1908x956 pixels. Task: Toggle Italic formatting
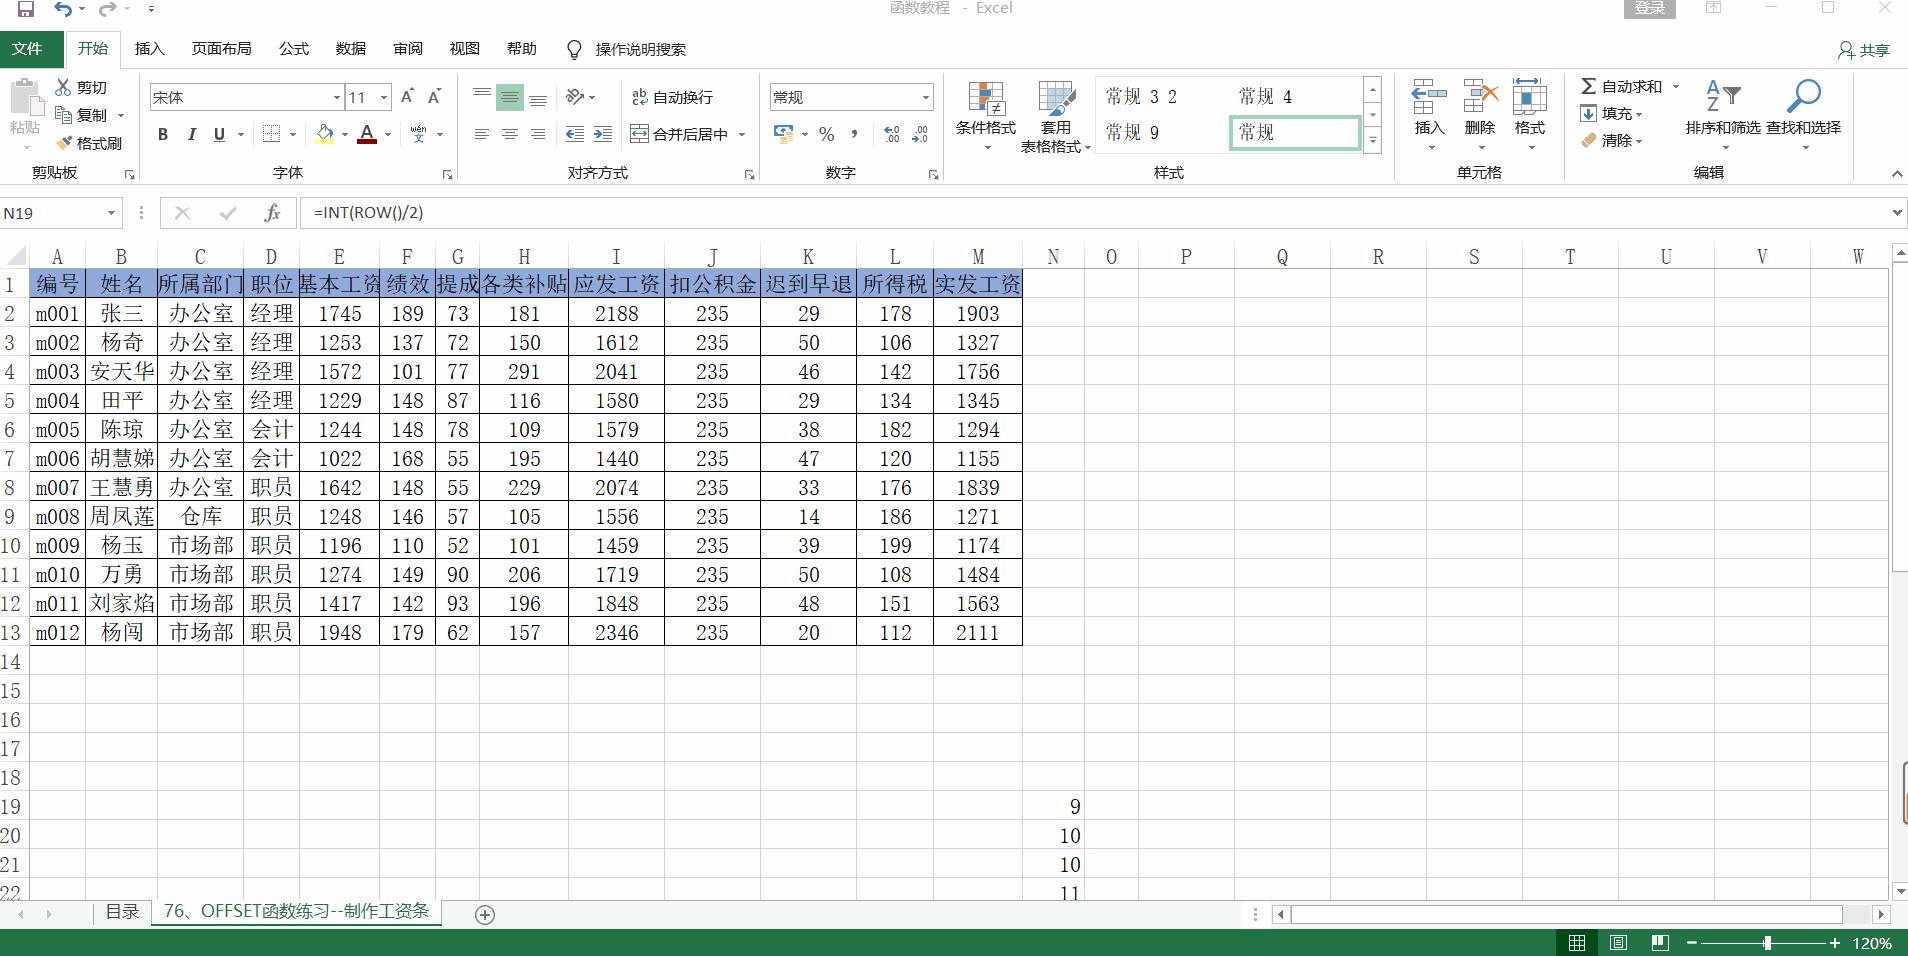(x=191, y=134)
